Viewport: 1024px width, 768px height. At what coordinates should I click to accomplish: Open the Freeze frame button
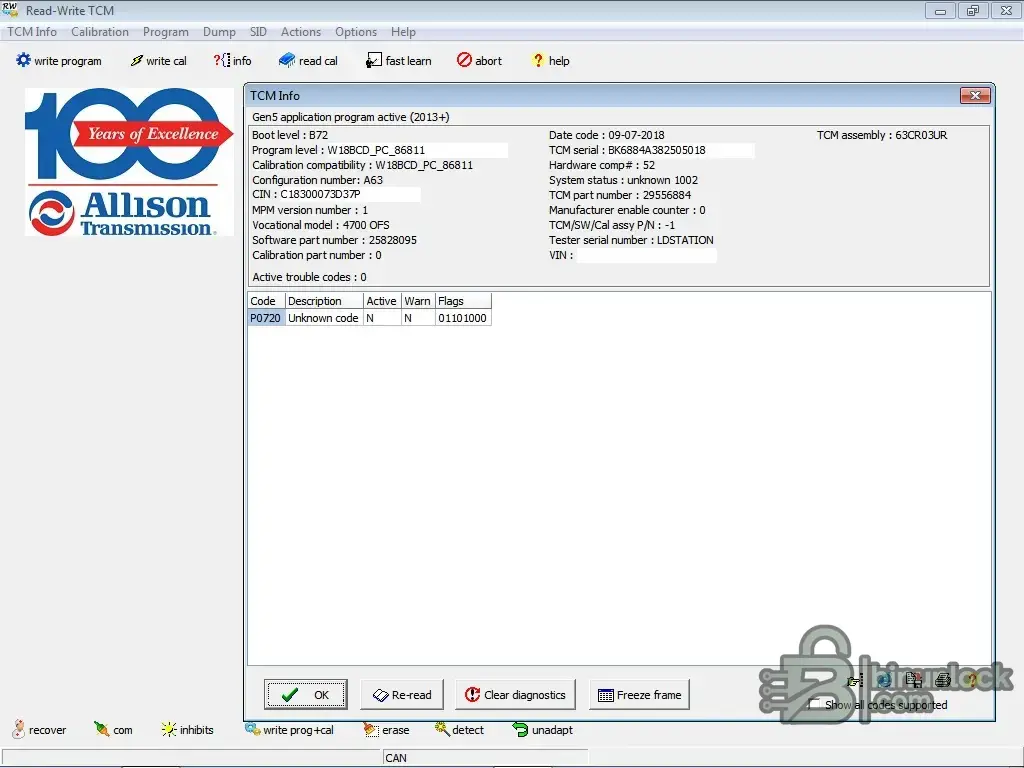(x=639, y=694)
